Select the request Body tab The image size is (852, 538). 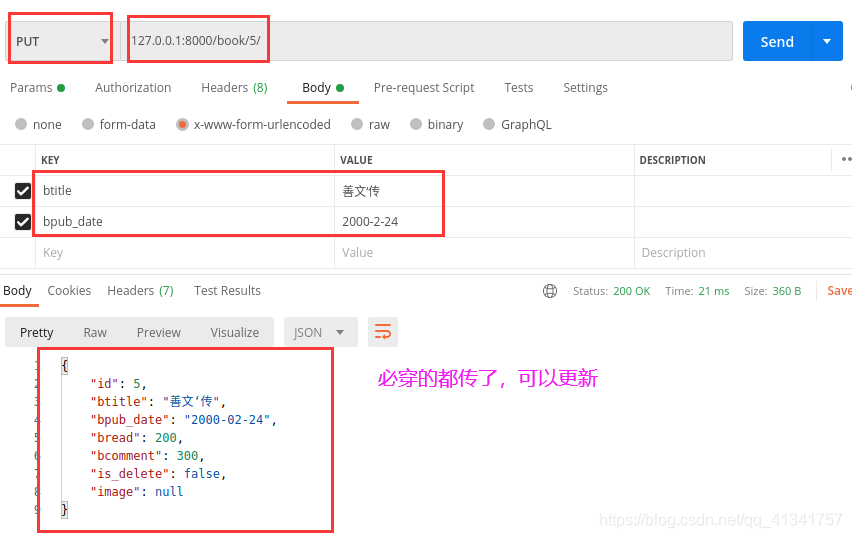[323, 87]
